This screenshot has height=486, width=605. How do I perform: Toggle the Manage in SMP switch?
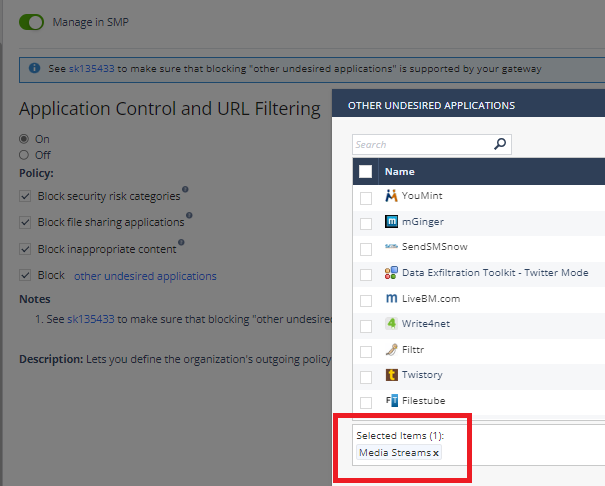tap(31, 22)
